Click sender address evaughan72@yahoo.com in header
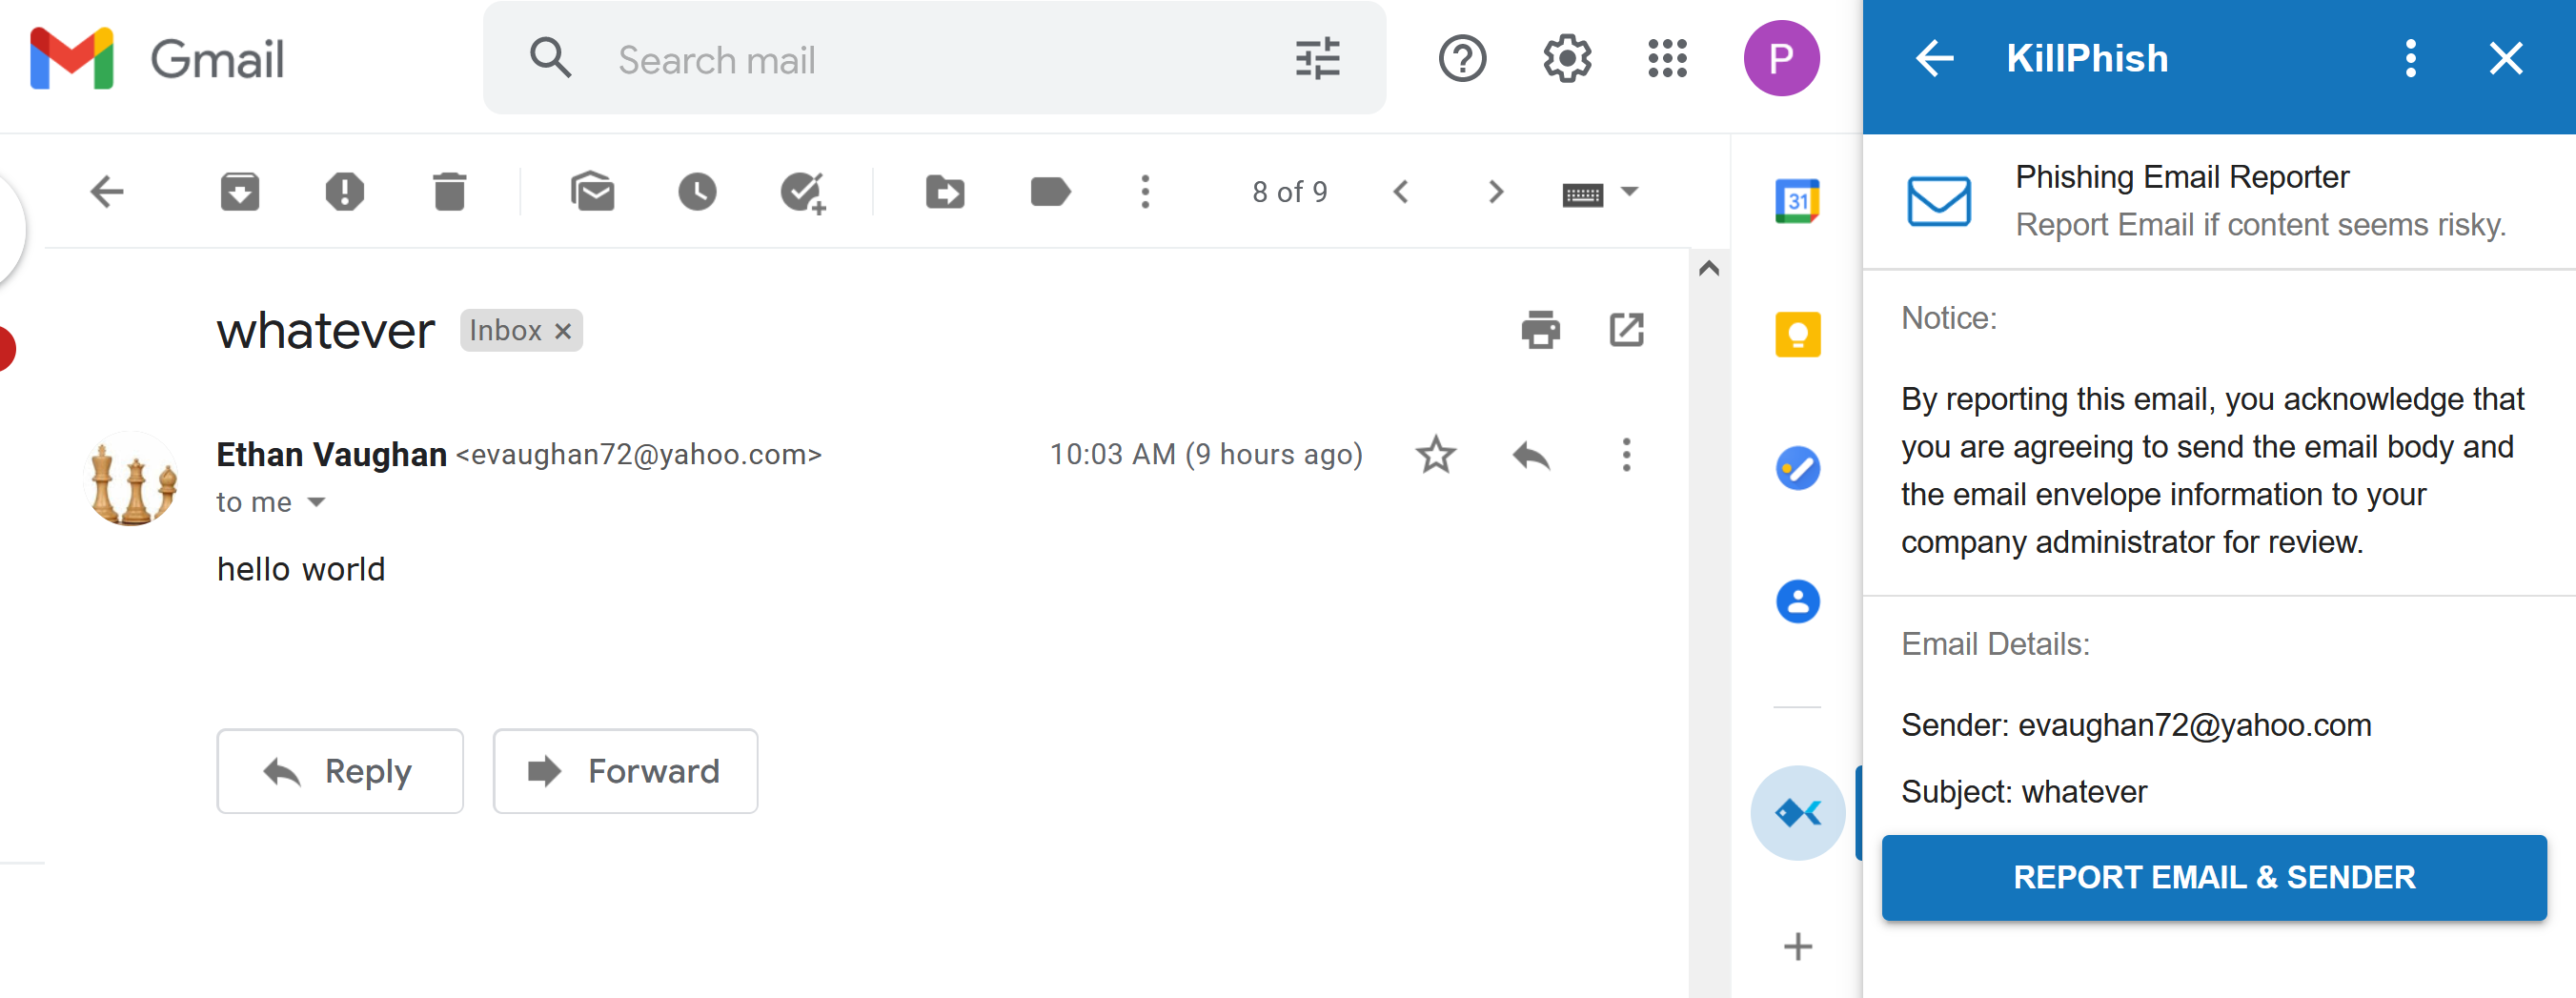This screenshot has height=998, width=2576. click(639, 455)
